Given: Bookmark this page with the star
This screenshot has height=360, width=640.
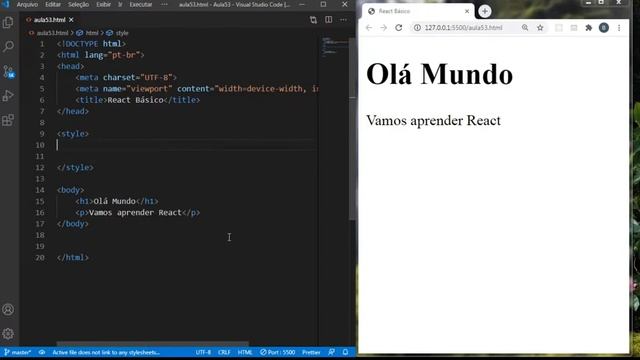Looking at the screenshot, I should [x=540, y=28].
